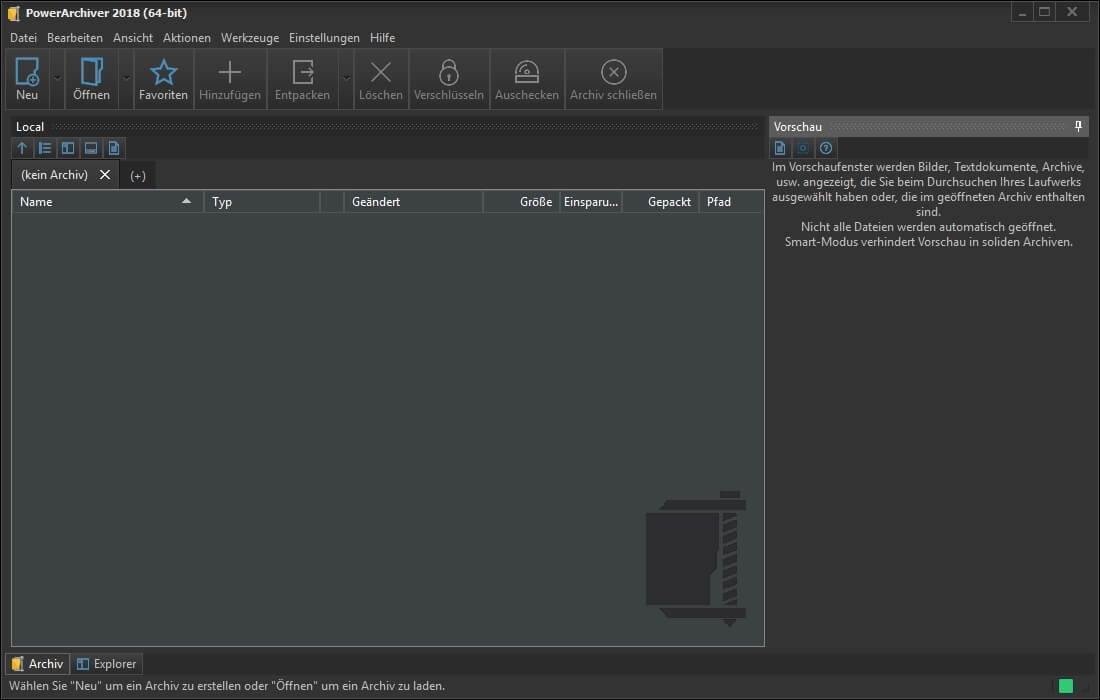Image resolution: width=1100 pixels, height=700 pixels.
Task: Open the Werkzeuge menu
Action: click(249, 38)
